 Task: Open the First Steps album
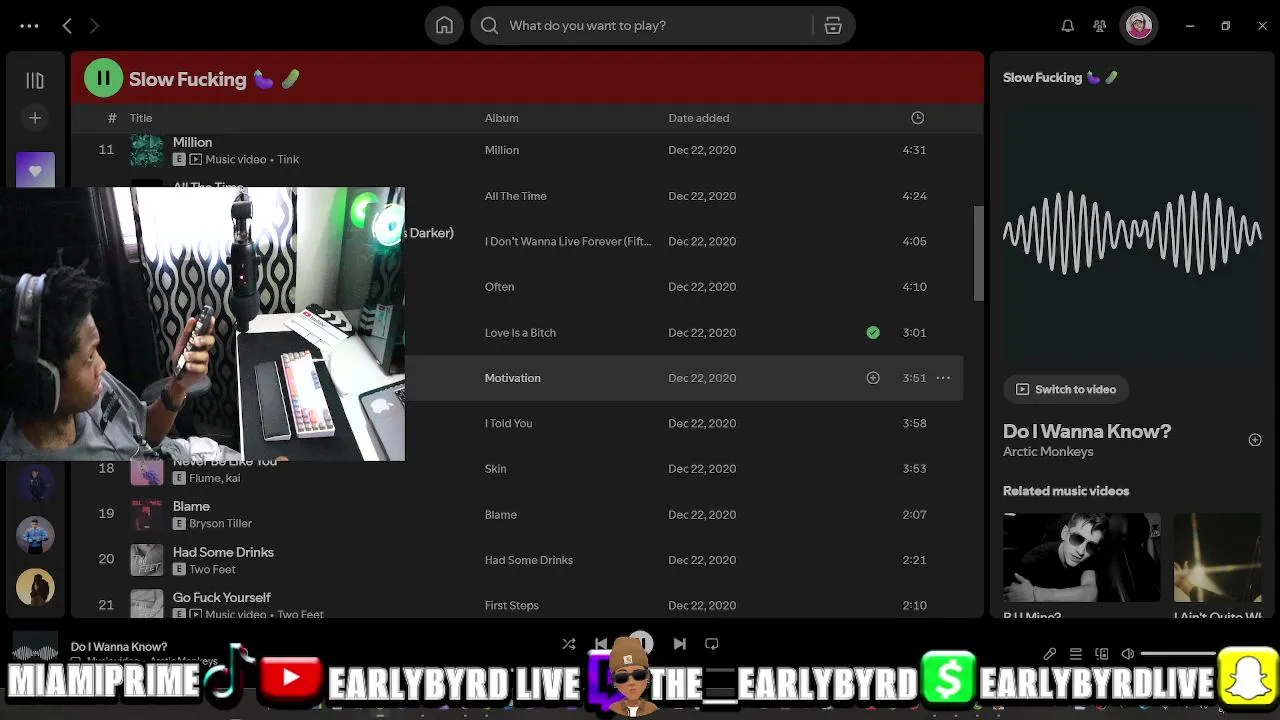pos(512,605)
